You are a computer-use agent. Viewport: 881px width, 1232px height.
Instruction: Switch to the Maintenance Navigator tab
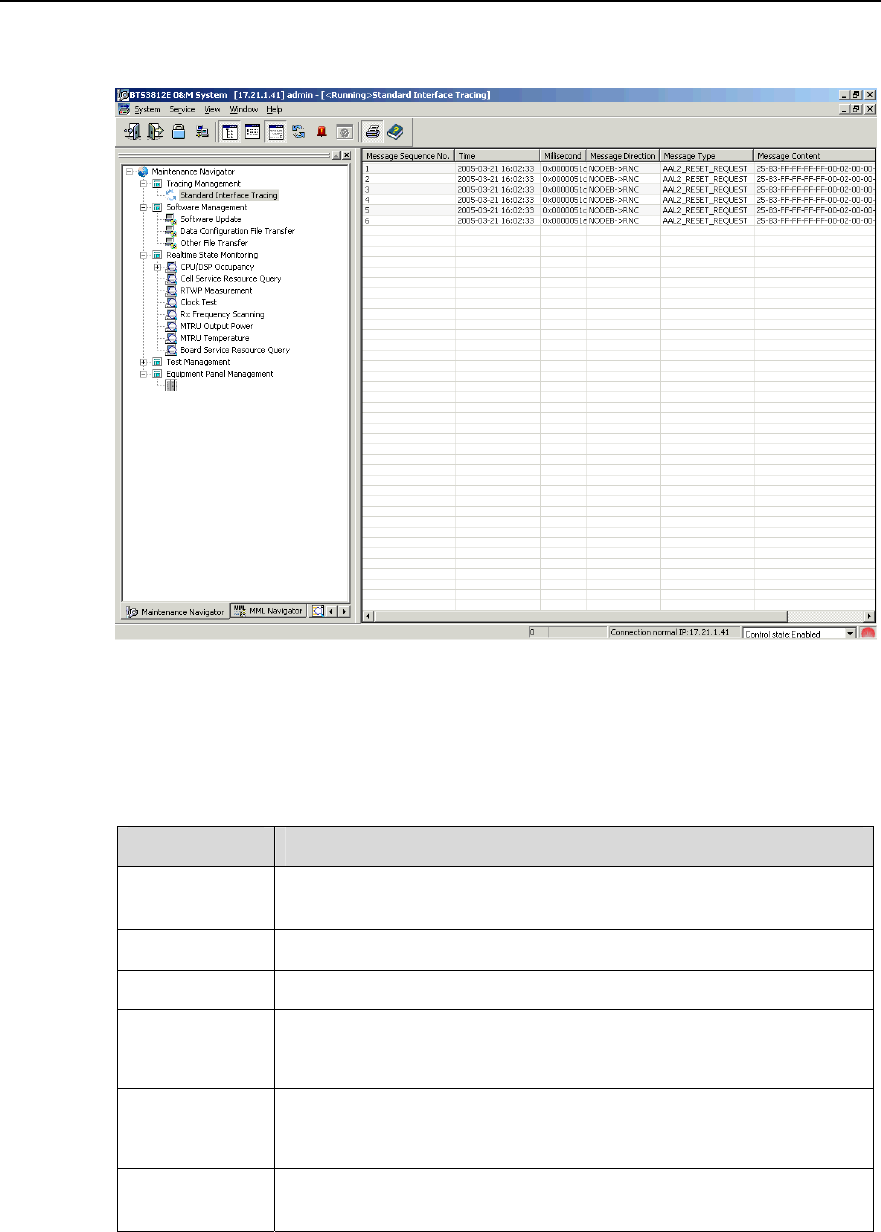175,611
